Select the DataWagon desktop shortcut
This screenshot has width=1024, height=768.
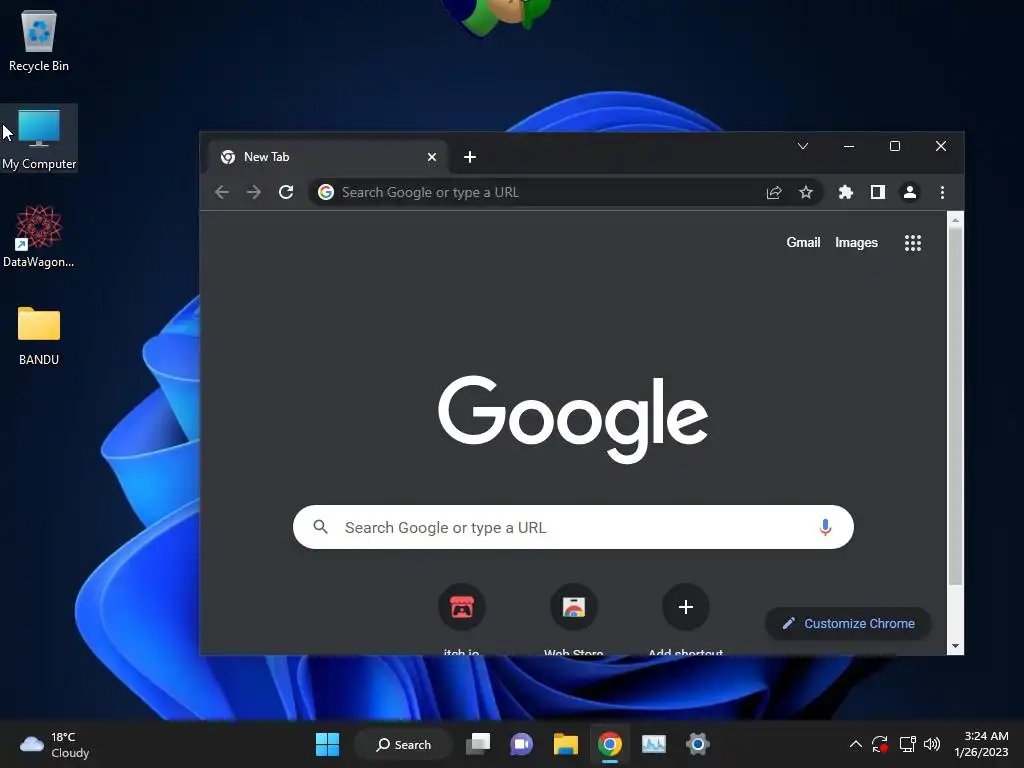coord(39,236)
